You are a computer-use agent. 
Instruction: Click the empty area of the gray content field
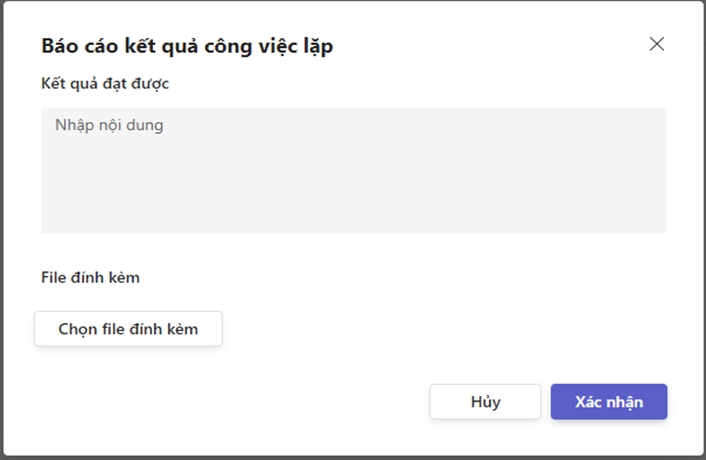tap(400, 190)
